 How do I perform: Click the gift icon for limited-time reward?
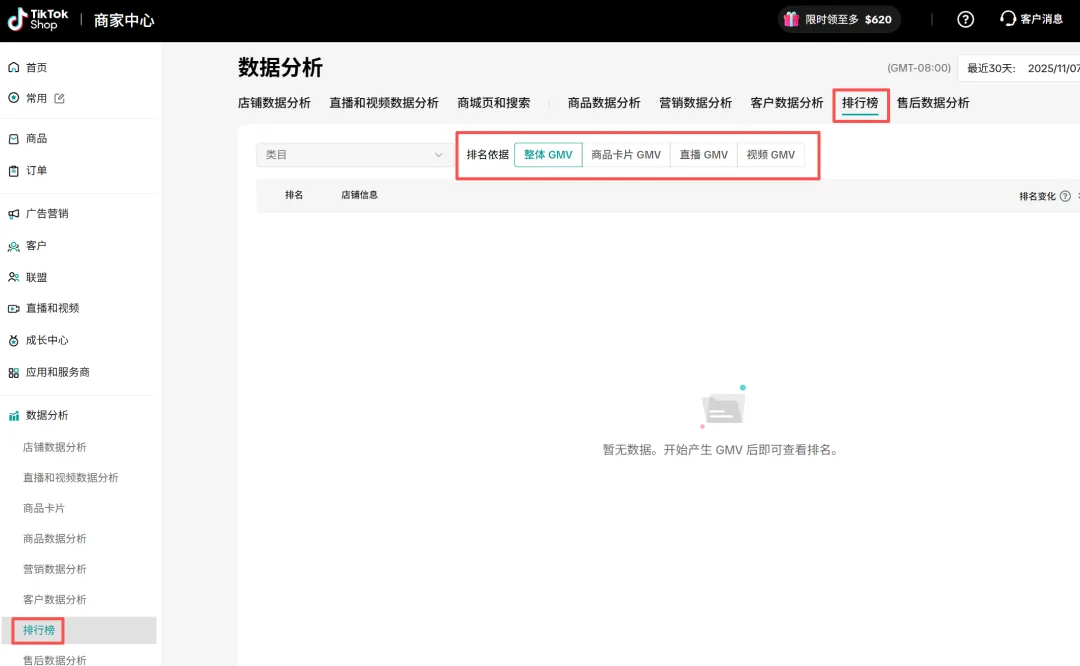coord(791,19)
